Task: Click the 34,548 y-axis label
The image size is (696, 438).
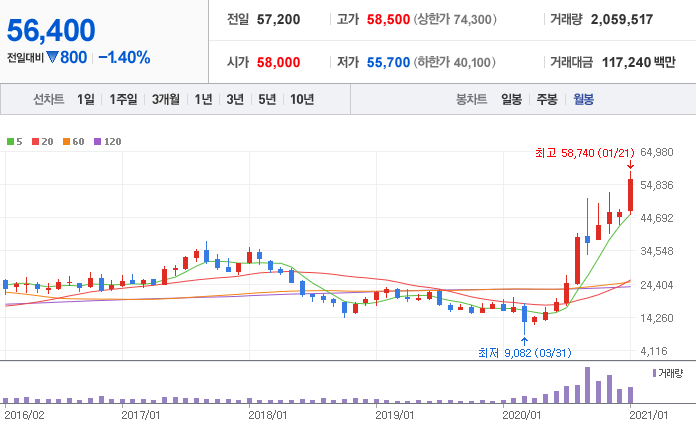Action: point(656,251)
